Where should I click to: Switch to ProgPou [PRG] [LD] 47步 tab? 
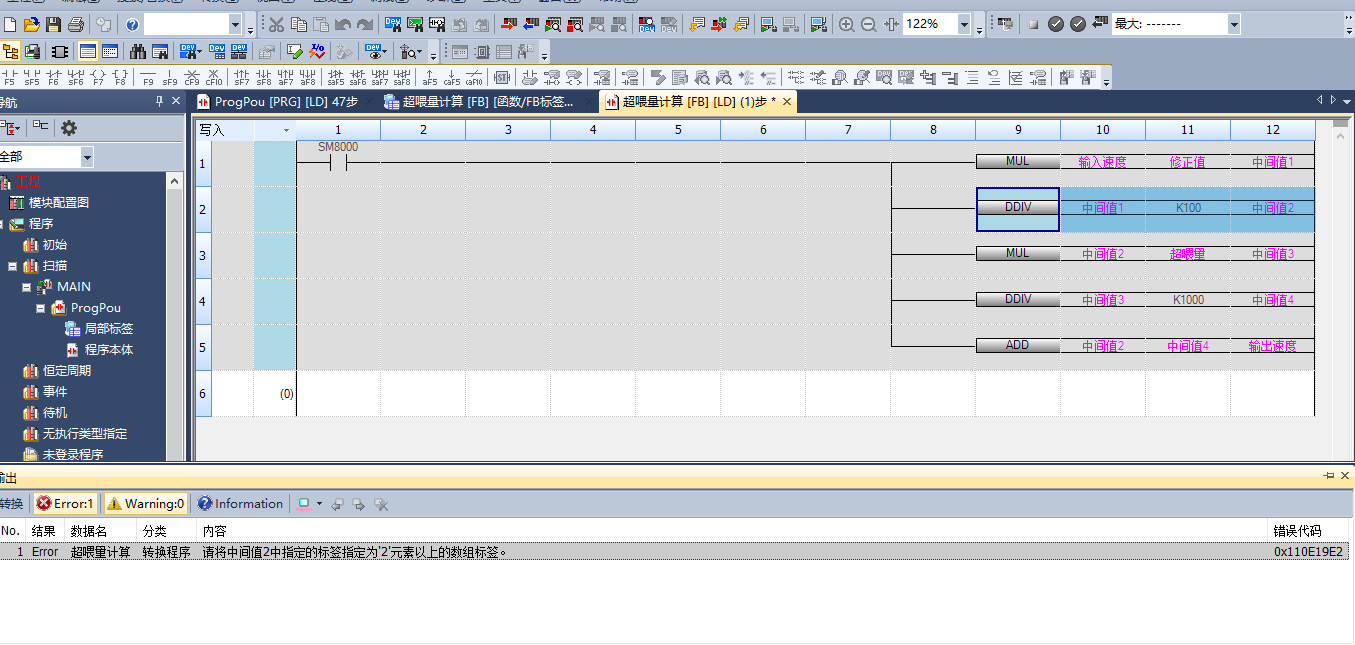tap(277, 102)
